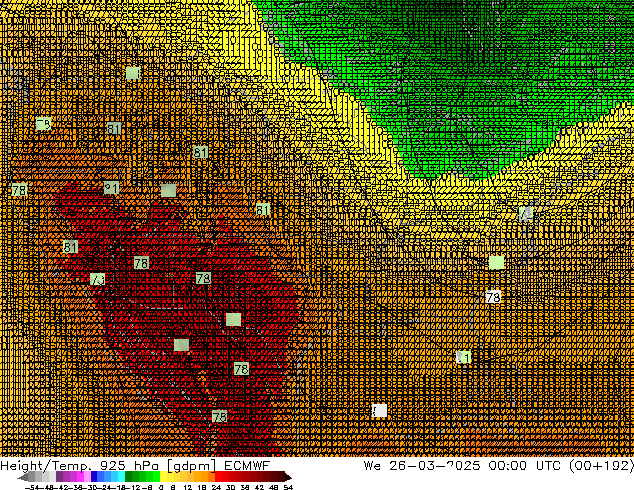Click the blank white contour label box
634x490 pixels.
pyautogui.click(x=379, y=411)
